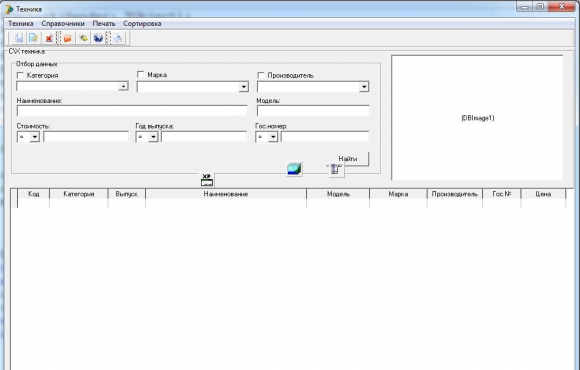Open the Справочники menu
Screen dimensions: 580x370
[63, 24]
